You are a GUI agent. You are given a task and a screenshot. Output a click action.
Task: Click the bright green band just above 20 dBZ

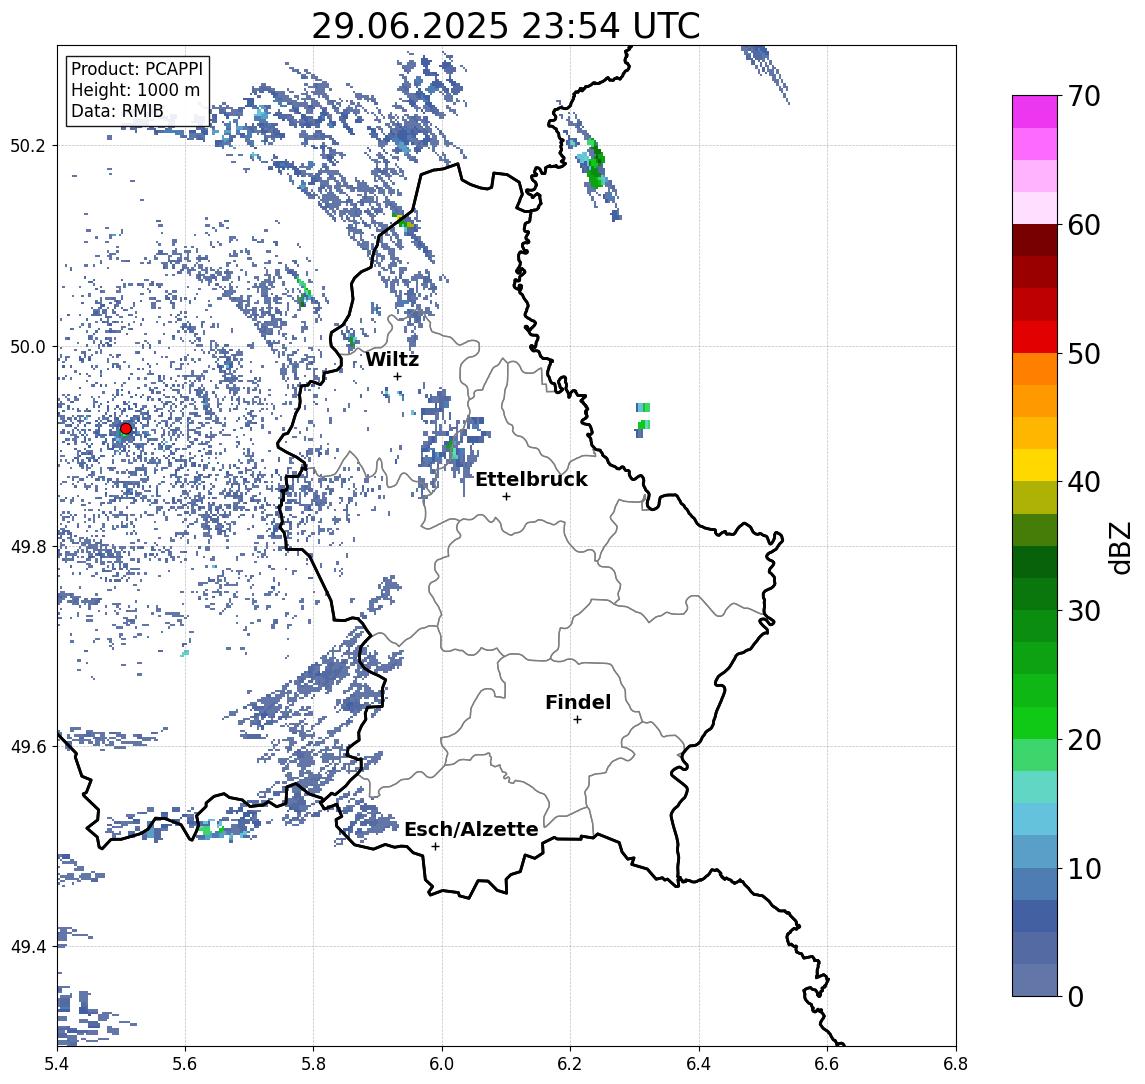(1035, 722)
